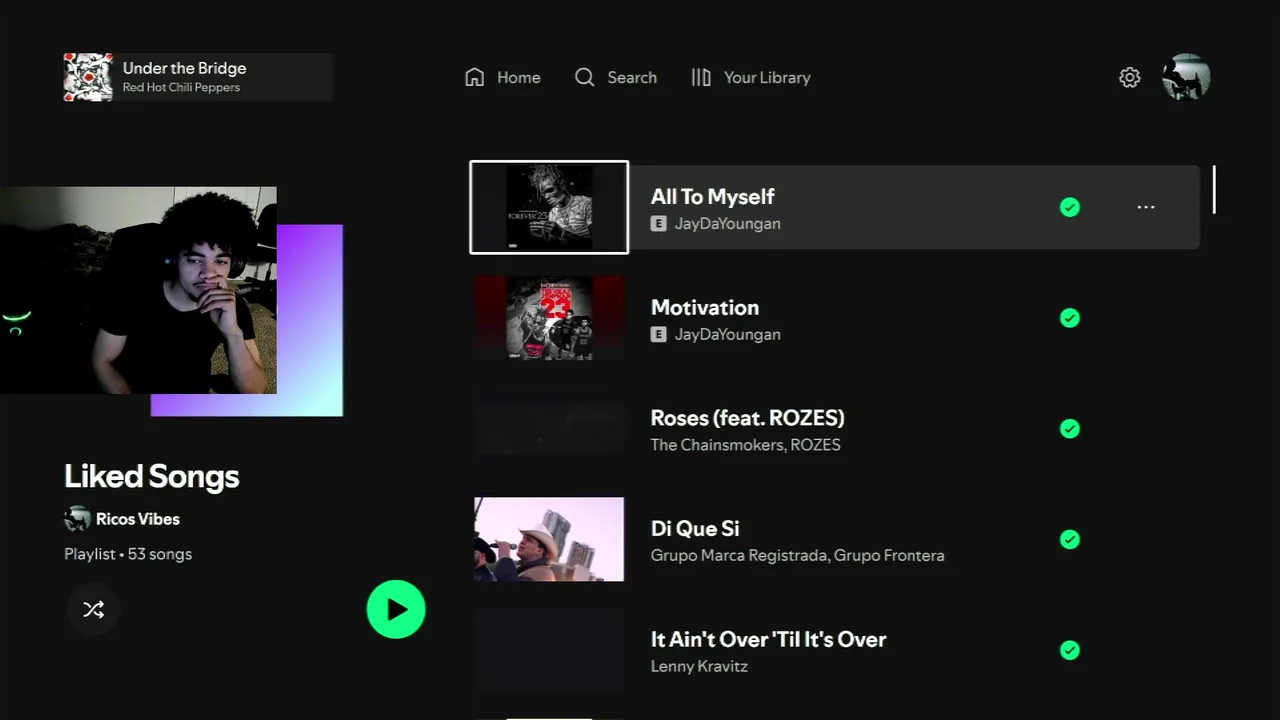Image resolution: width=1280 pixels, height=720 pixels.
Task: Open the profile avatar menu
Action: click(x=1186, y=77)
